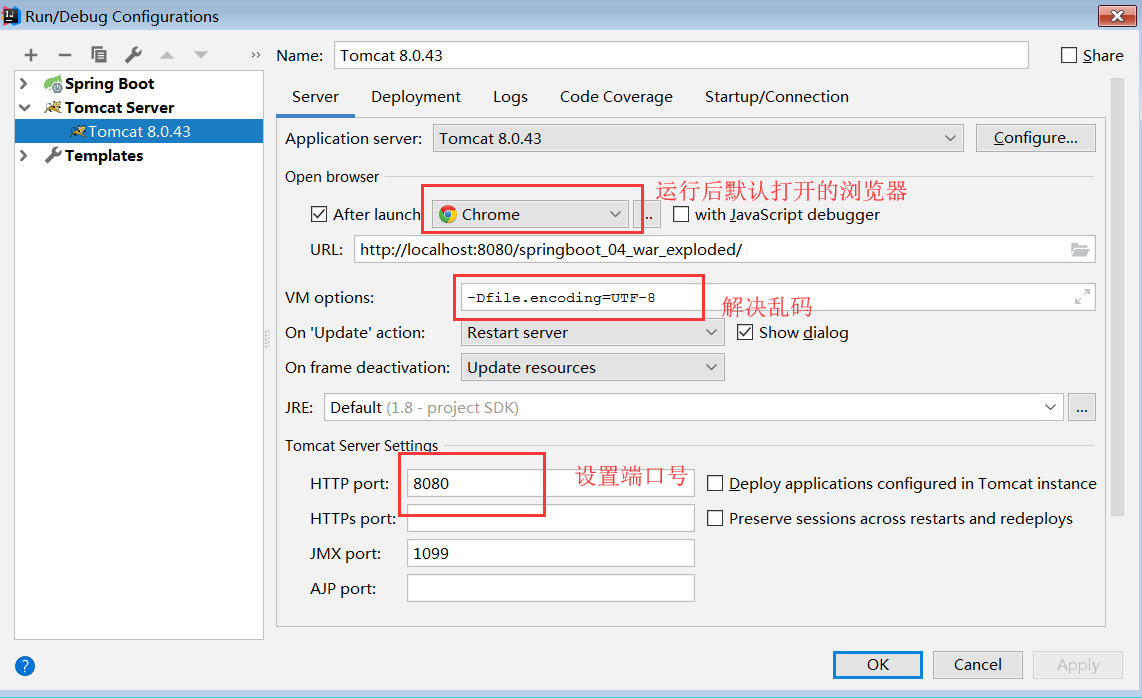Open edit defaults wrench icon in toolbar
This screenshot has height=698, width=1142.
click(133, 55)
